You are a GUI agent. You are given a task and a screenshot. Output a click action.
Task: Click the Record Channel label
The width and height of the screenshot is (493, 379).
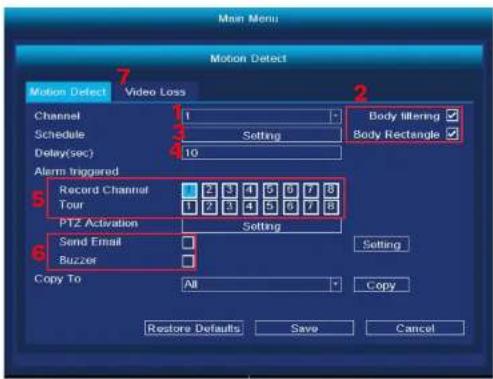point(104,190)
